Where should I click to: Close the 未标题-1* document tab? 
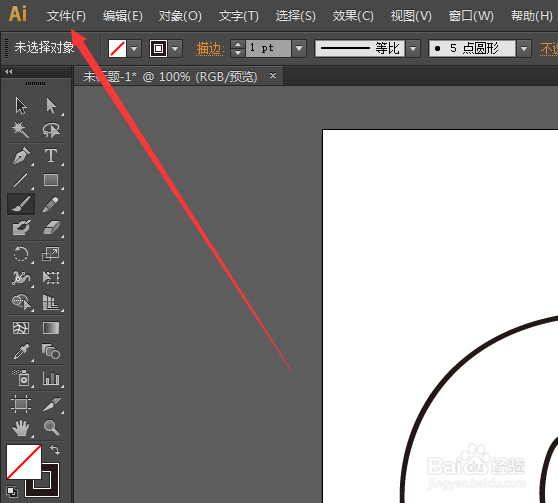(x=273, y=75)
